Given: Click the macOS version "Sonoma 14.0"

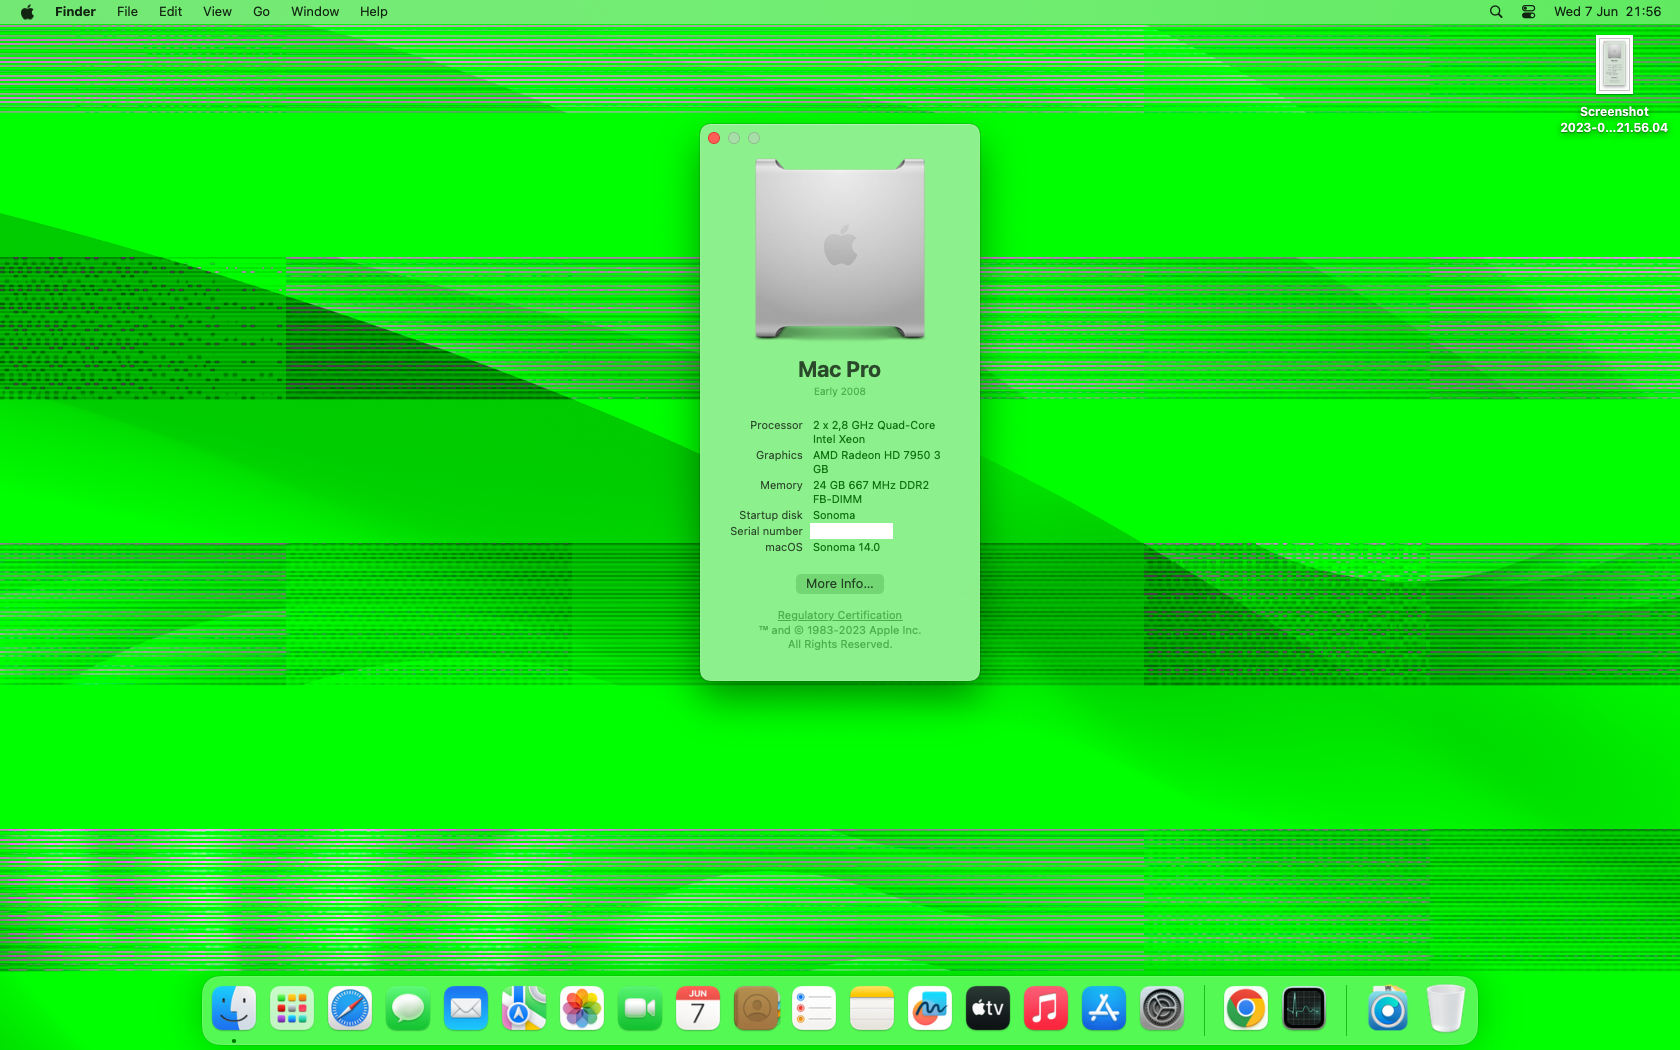Looking at the screenshot, I should tap(846, 547).
